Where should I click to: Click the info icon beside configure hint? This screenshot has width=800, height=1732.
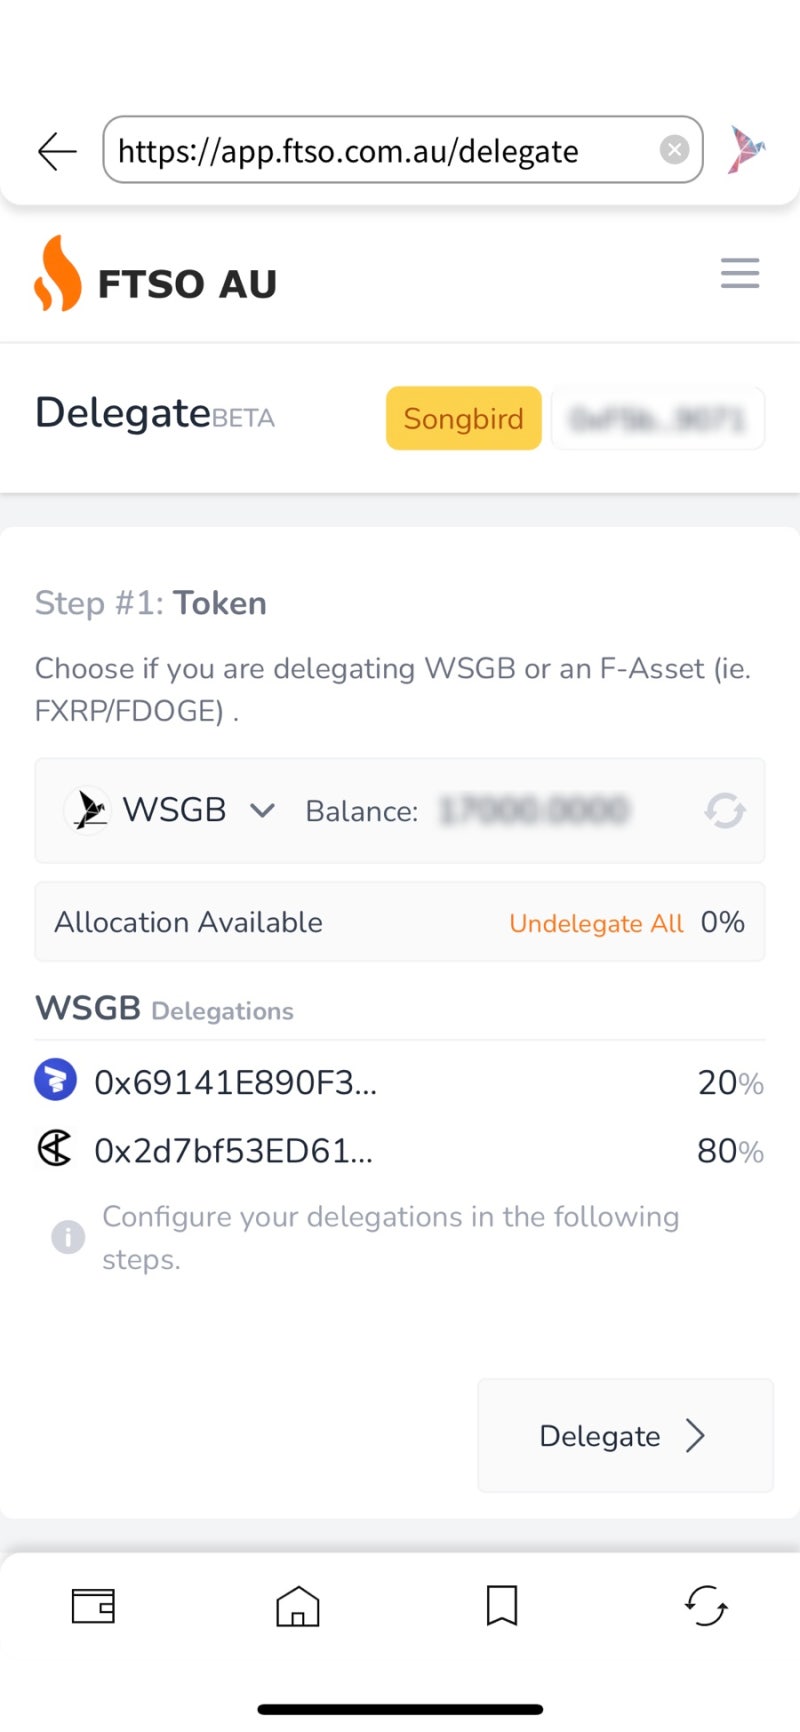point(68,1237)
